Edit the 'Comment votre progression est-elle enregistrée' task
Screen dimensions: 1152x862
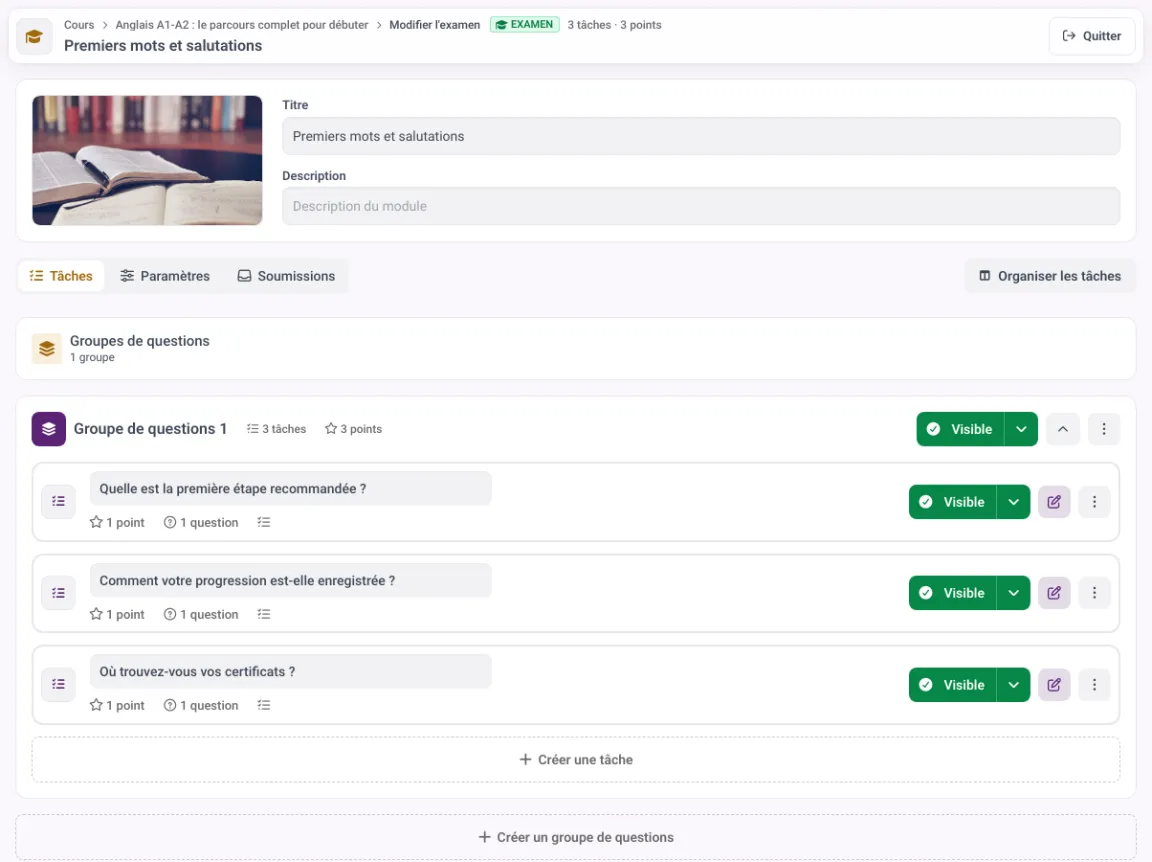1054,593
